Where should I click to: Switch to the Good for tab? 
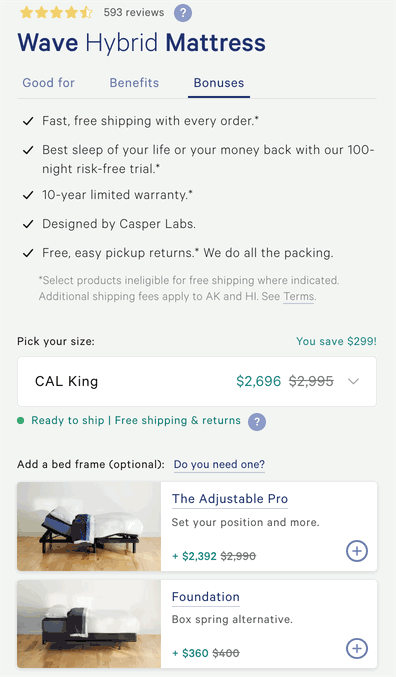pos(48,83)
